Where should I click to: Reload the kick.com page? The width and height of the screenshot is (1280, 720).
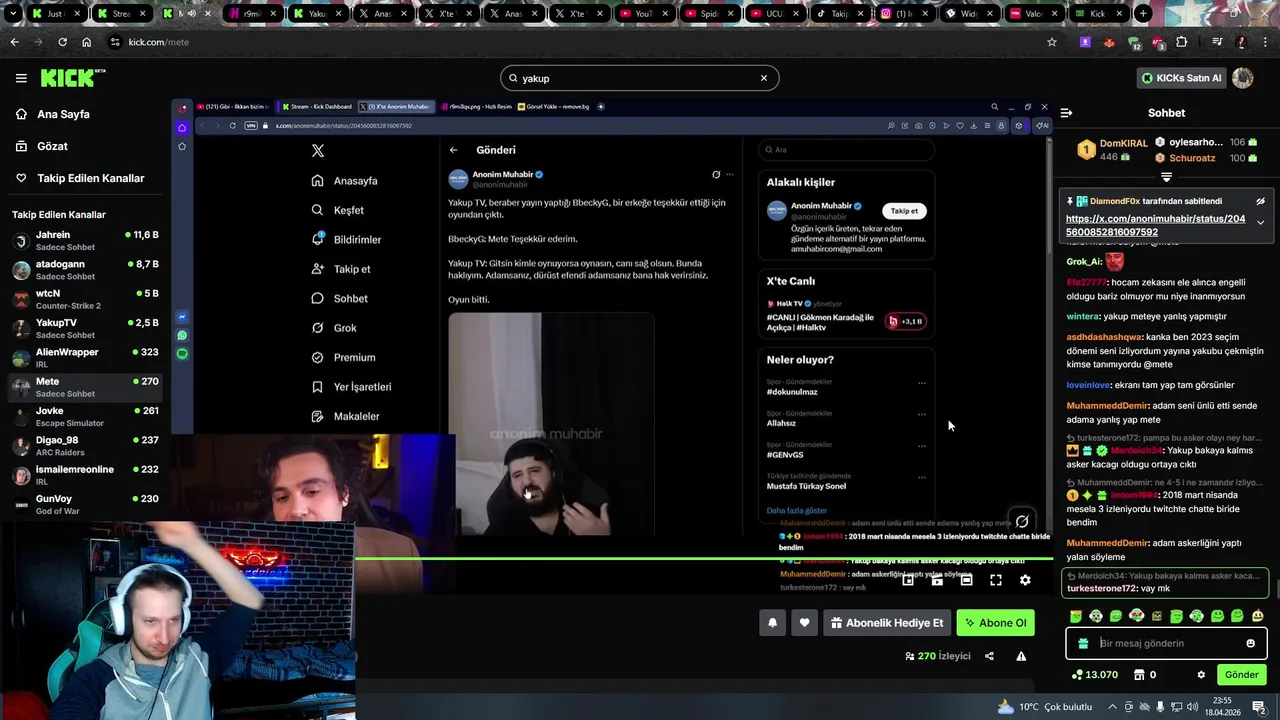tap(62, 42)
